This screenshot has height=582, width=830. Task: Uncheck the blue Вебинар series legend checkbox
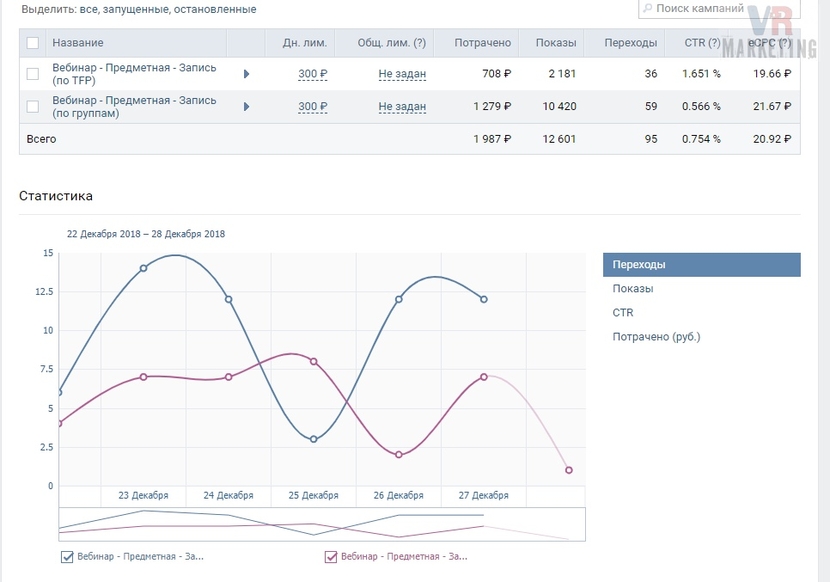(x=67, y=557)
